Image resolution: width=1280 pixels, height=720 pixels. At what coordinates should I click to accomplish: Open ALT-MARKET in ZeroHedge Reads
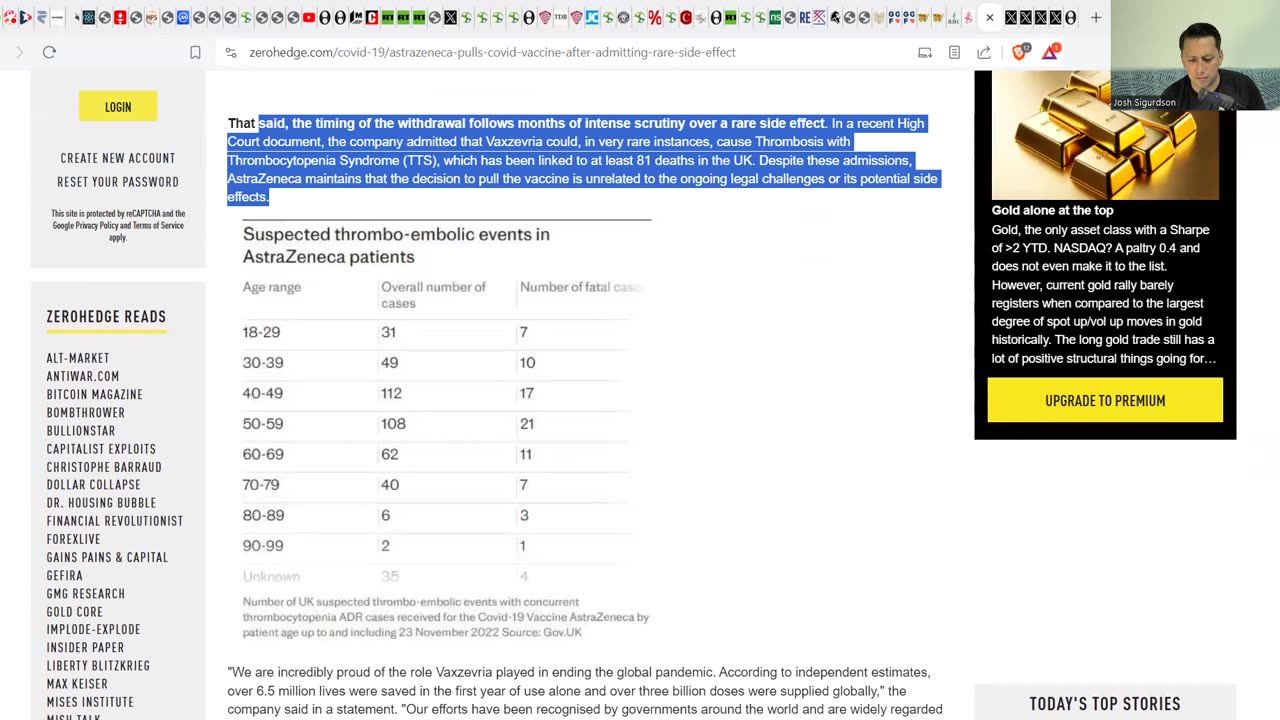coord(78,358)
